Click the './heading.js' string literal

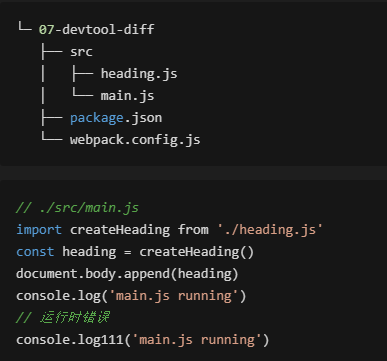269,230
